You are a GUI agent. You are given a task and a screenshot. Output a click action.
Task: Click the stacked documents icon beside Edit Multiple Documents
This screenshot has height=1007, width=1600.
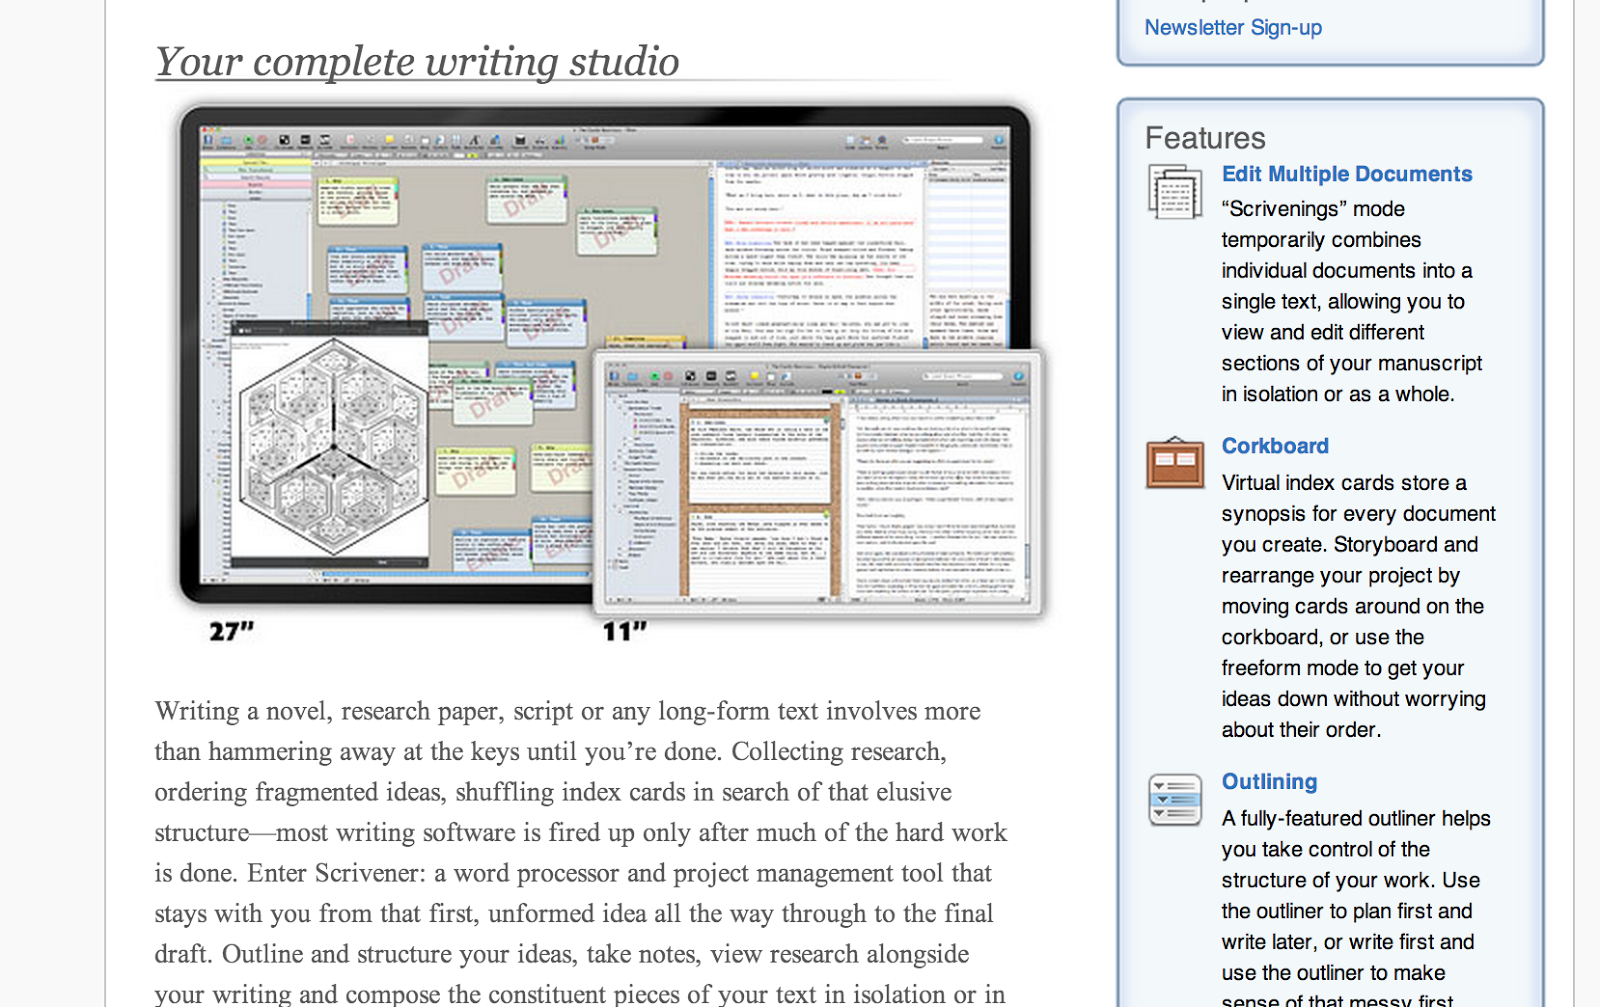(x=1175, y=191)
